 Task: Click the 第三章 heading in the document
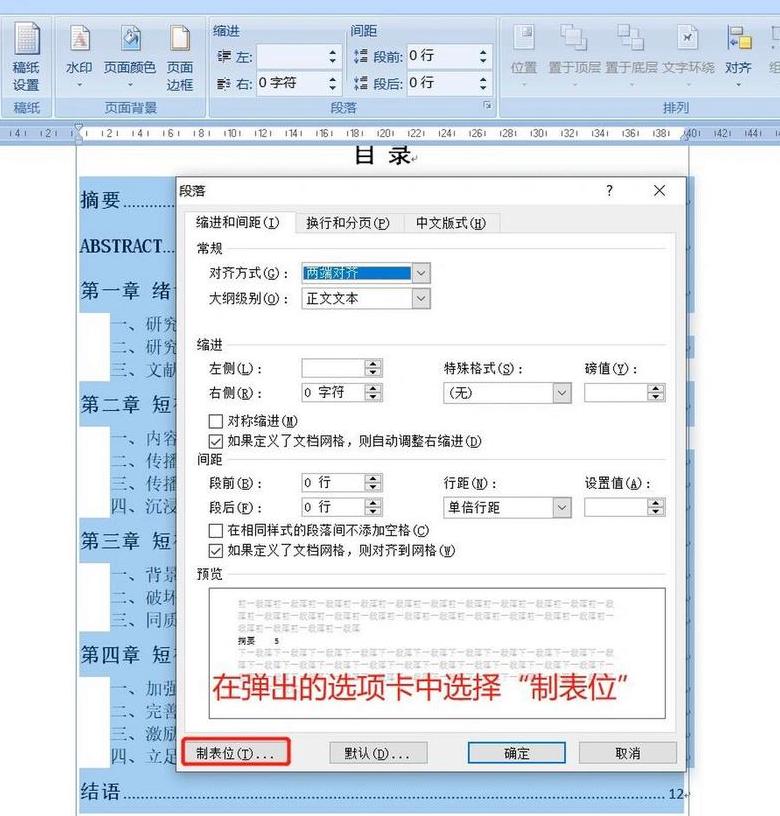110,541
